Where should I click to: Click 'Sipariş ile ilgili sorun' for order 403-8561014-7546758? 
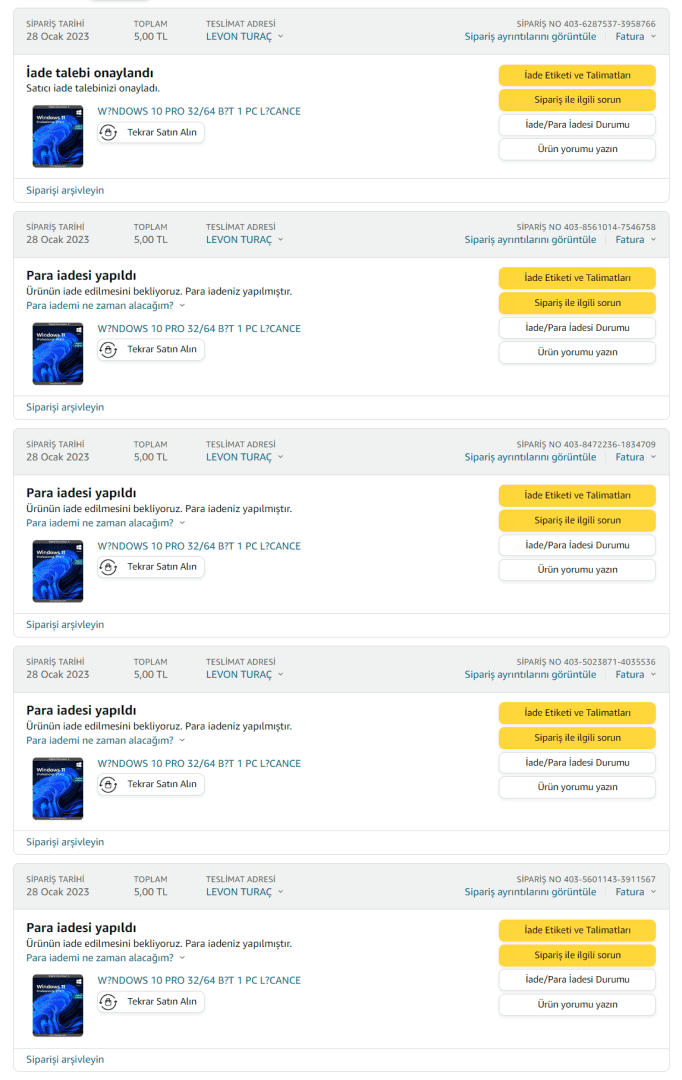coord(577,303)
